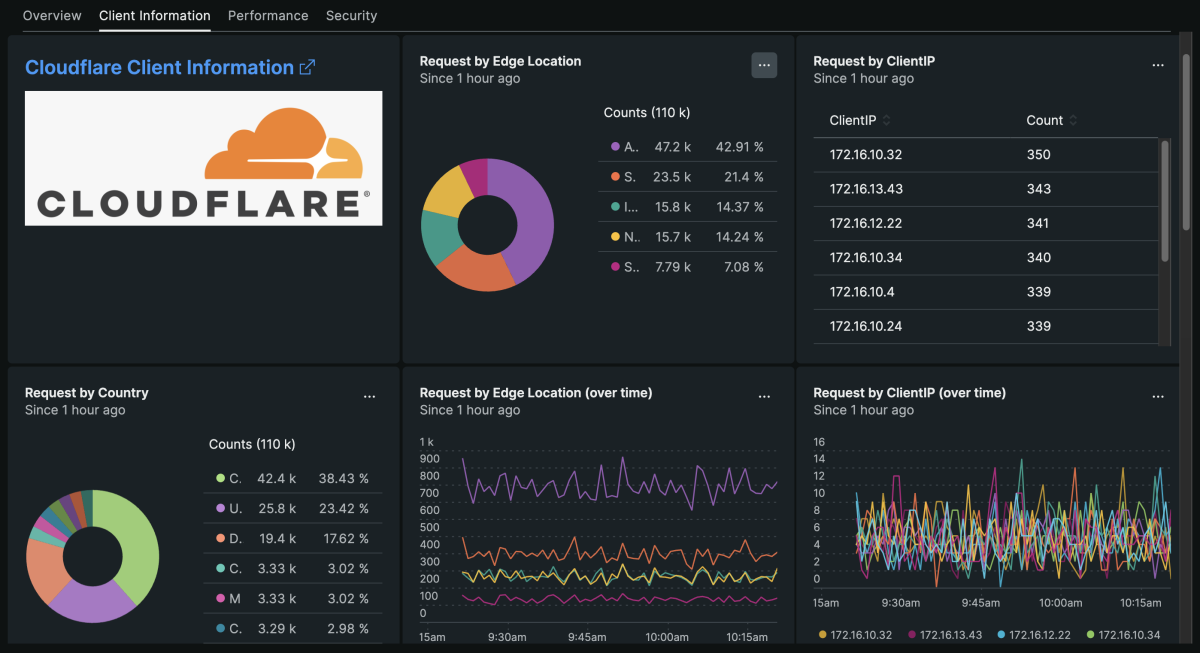
Task: Open options menu for Edge Location over time
Action: pos(764,397)
